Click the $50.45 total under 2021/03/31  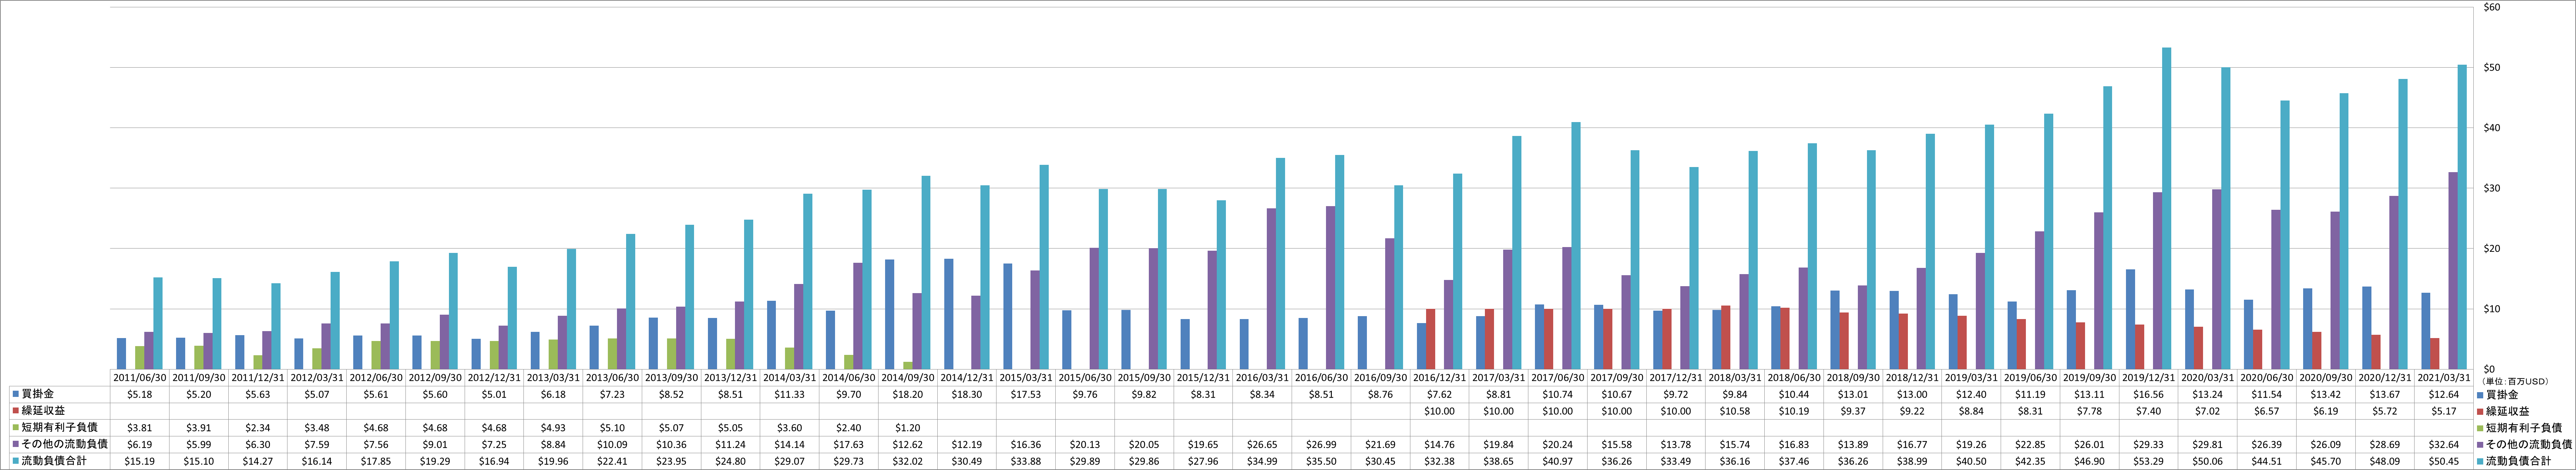click(2444, 461)
